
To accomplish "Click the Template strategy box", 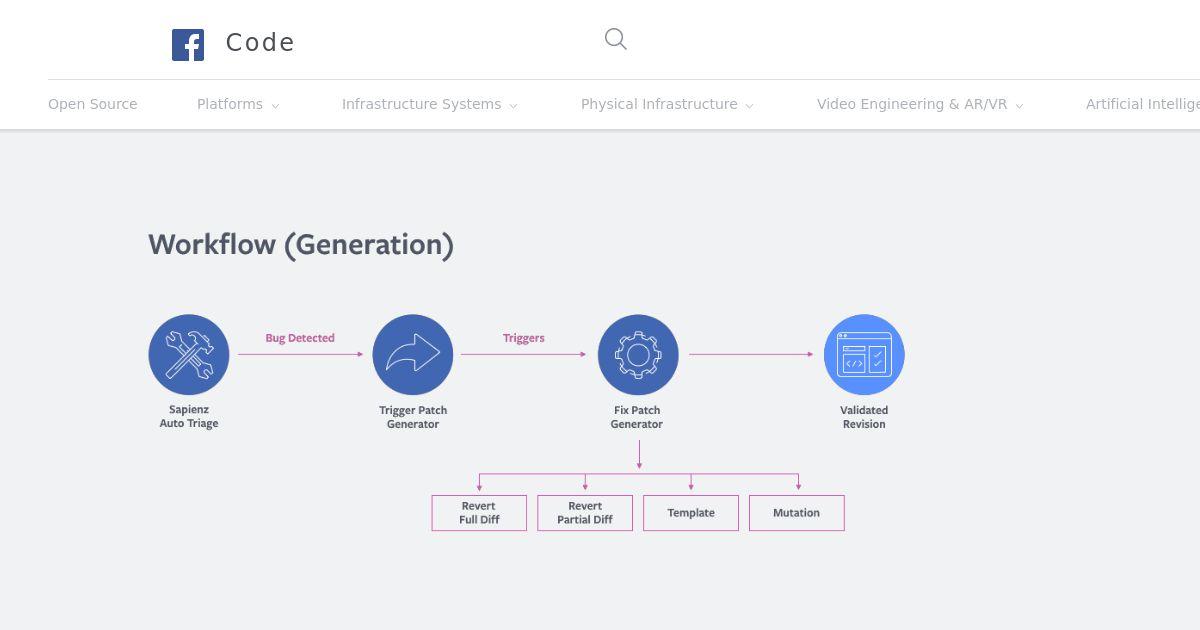I will click(x=691, y=513).
